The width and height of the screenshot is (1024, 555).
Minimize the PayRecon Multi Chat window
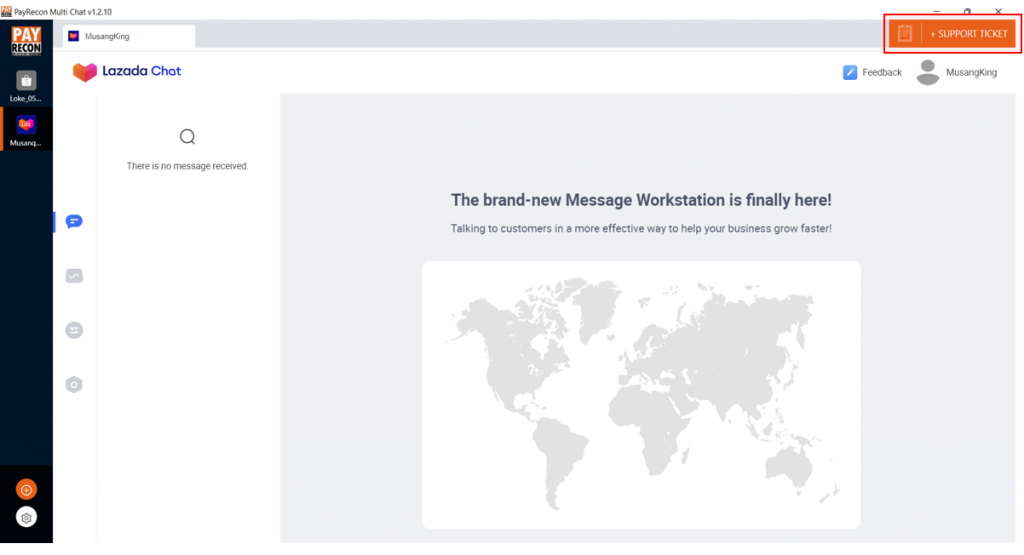click(936, 11)
